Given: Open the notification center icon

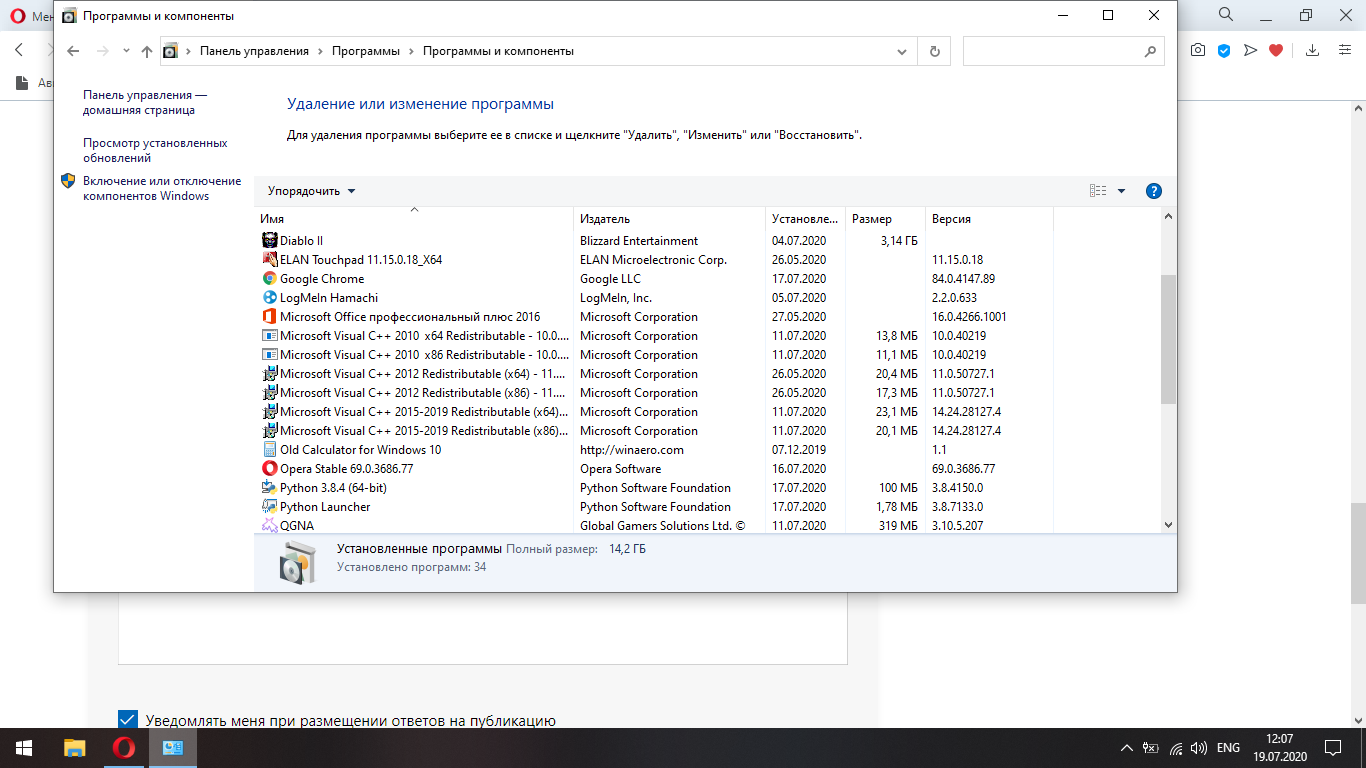Looking at the screenshot, I should point(1333,747).
